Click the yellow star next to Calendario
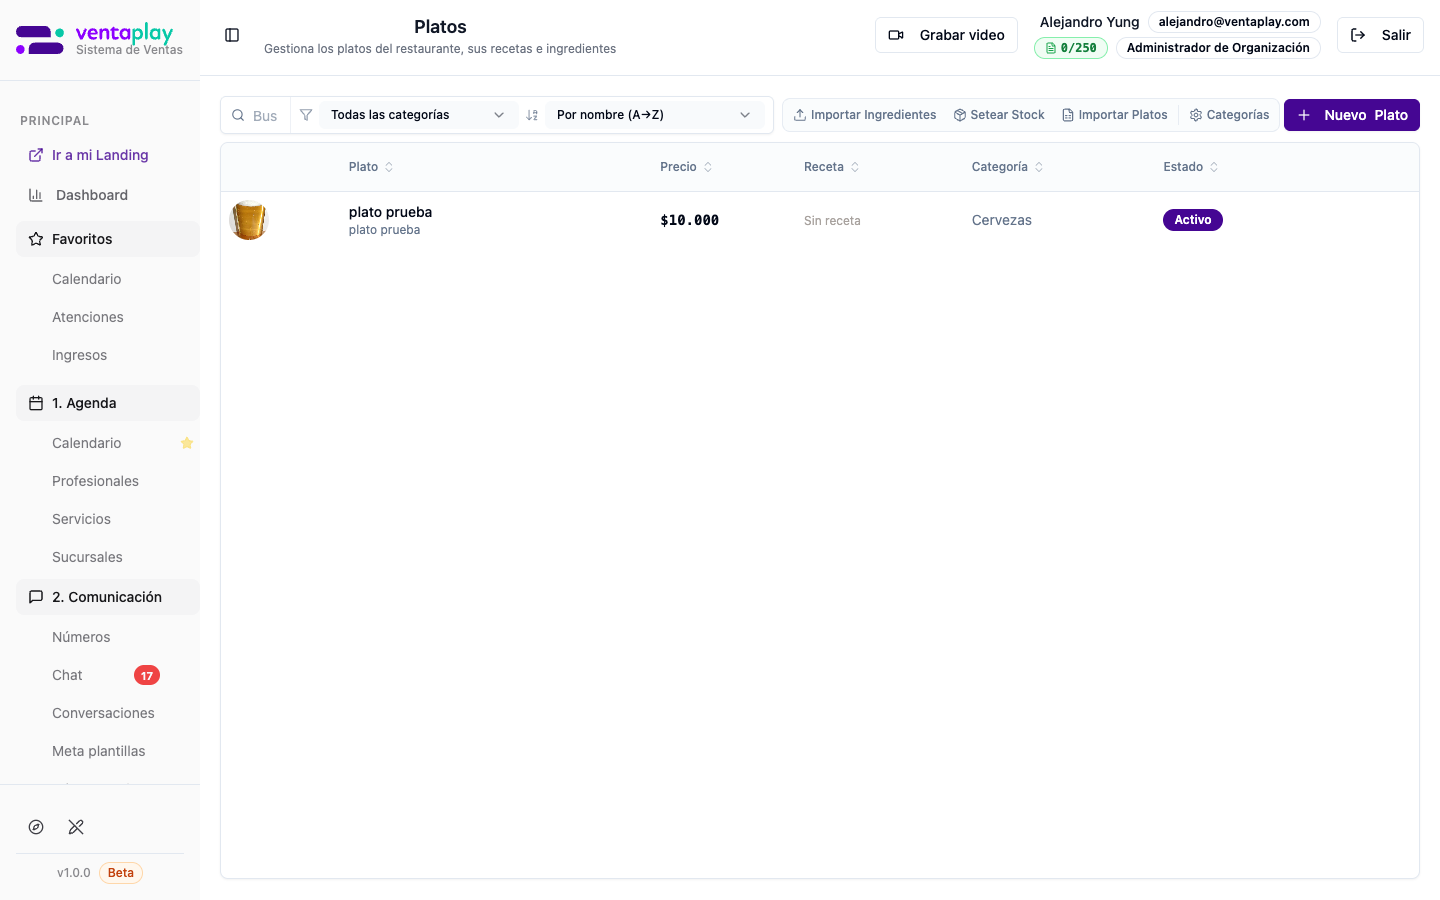Image resolution: width=1440 pixels, height=900 pixels. 187,443
